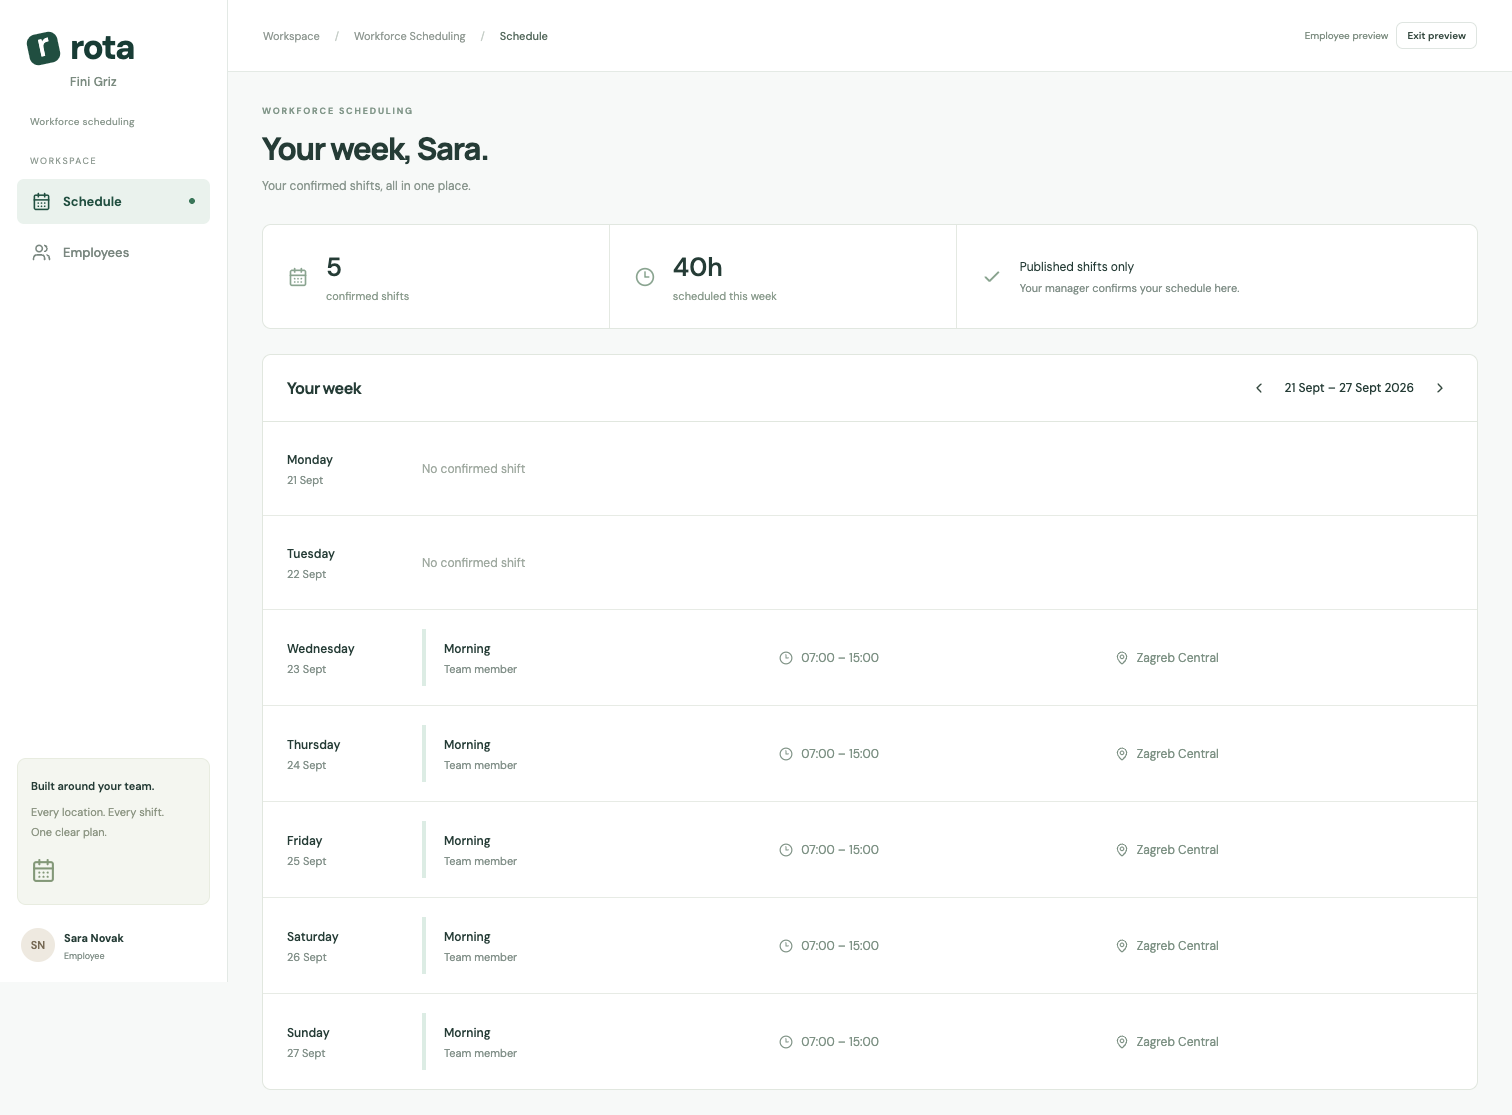Click the location pin icon in Friday's row
Image resolution: width=1512 pixels, height=1115 pixels.
(x=1122, y=850)
